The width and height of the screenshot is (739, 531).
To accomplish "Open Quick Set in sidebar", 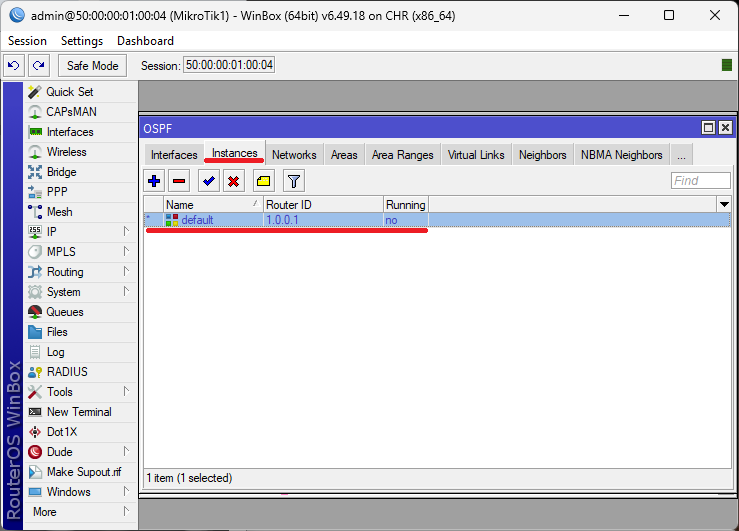I will [x=69, y=92].
